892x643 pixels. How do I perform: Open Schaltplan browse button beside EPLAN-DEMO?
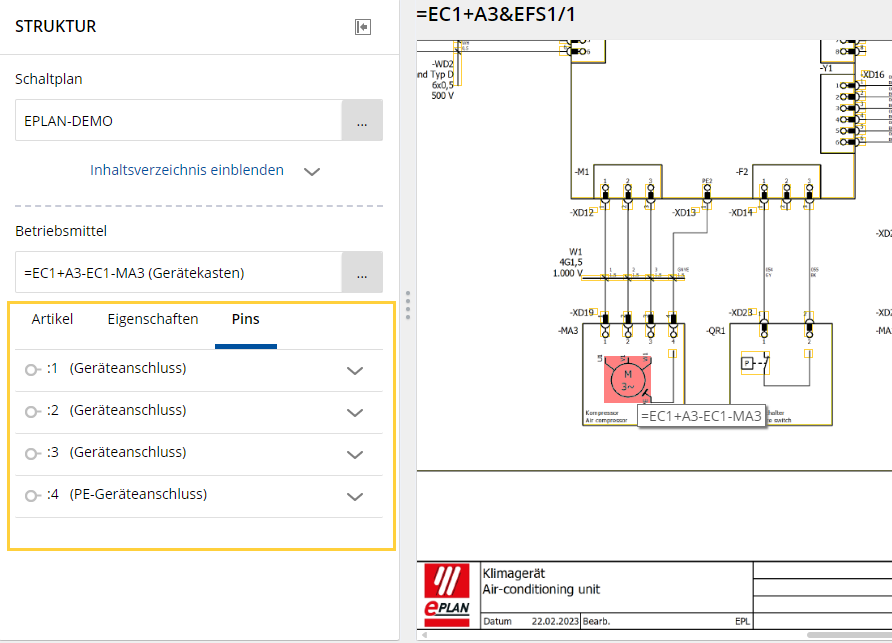pyautogui.click(x=362, y=121)
